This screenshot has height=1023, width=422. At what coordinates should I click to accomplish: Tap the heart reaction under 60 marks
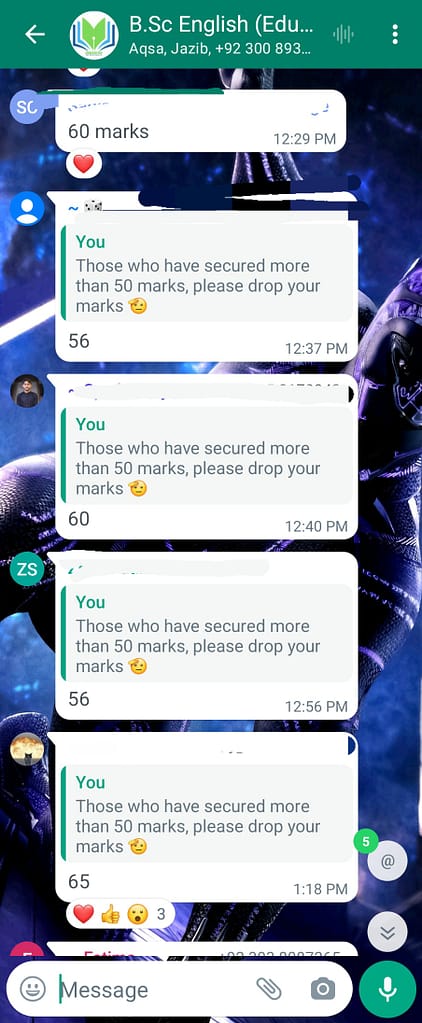tap(83, 164)
